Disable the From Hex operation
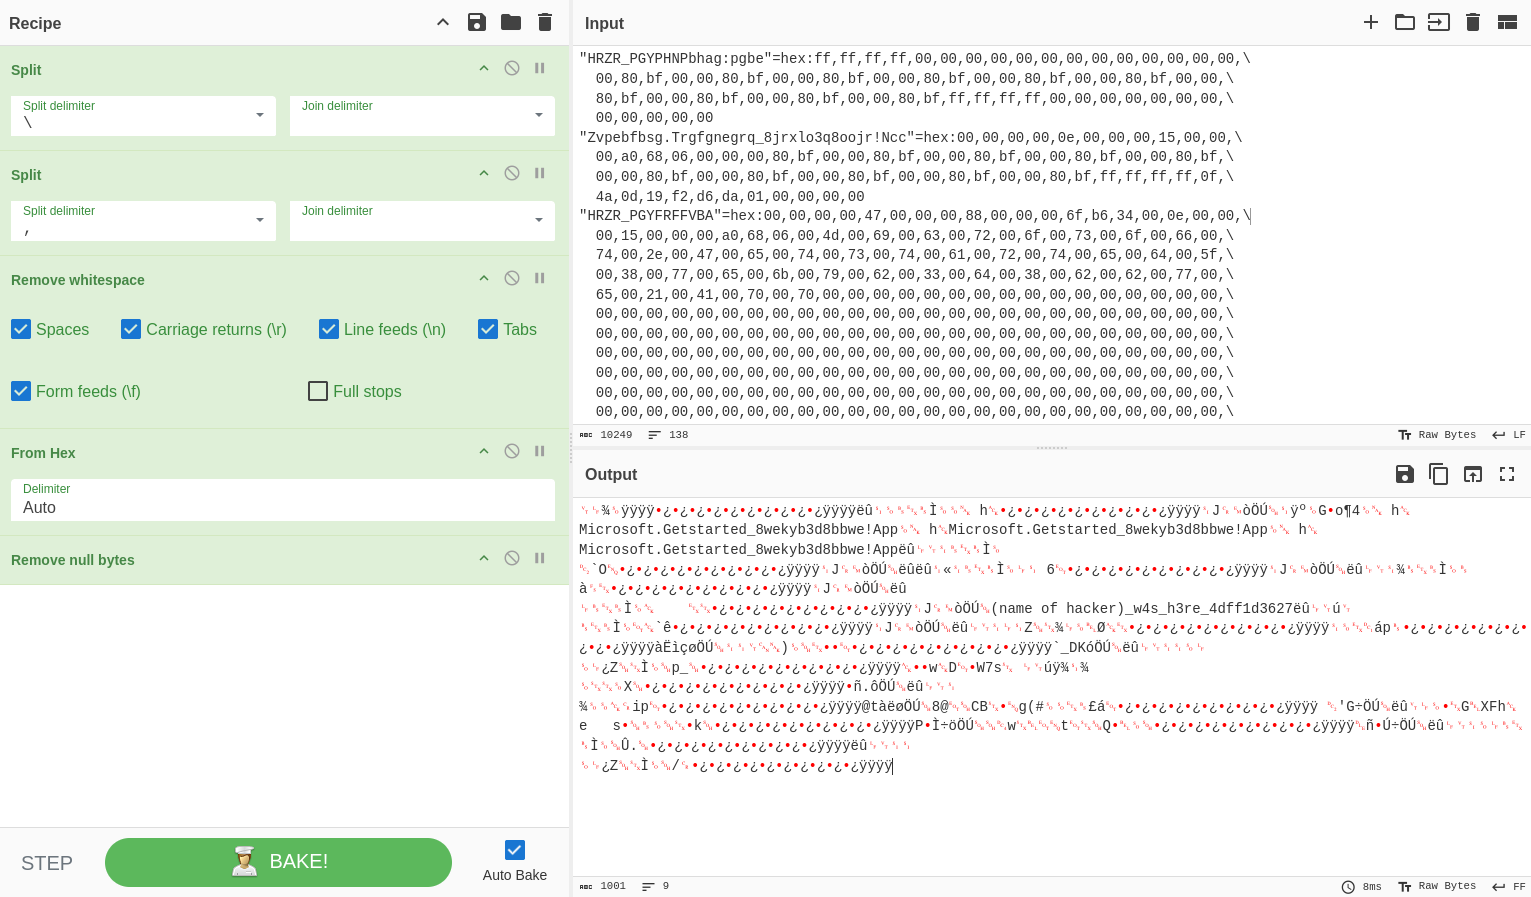This screenshot has width=1531, height=897. click(512, 451)
